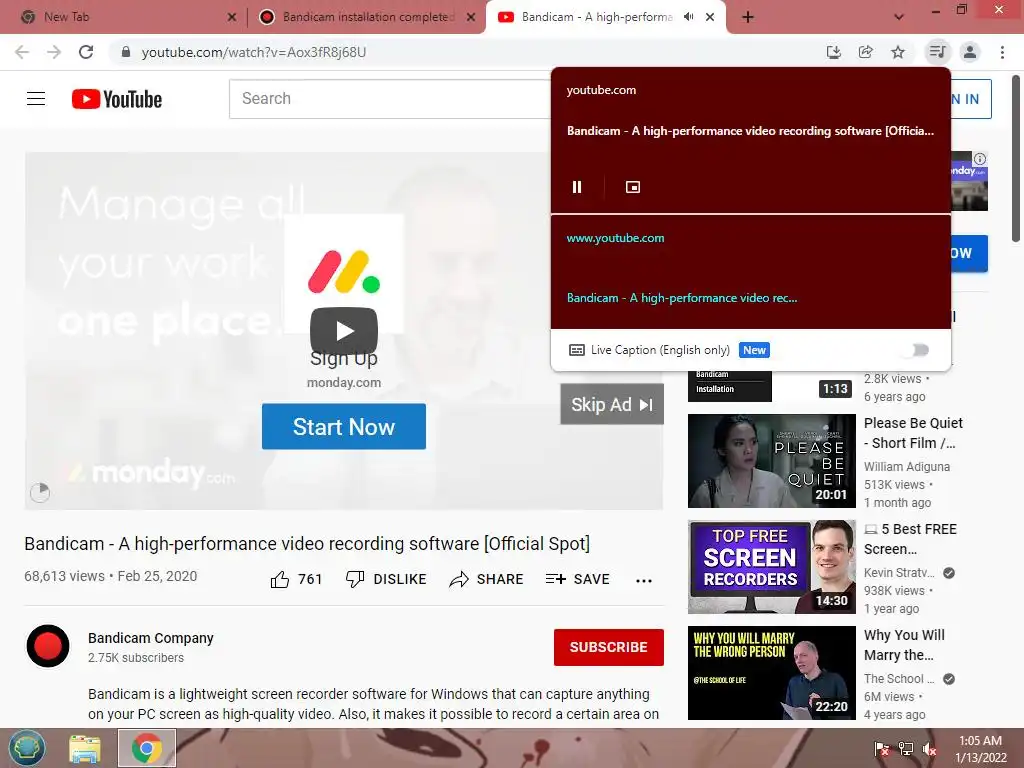The image size is (1024, 768).
Task: Click Skip Ad button
Action: coord(612,404)
